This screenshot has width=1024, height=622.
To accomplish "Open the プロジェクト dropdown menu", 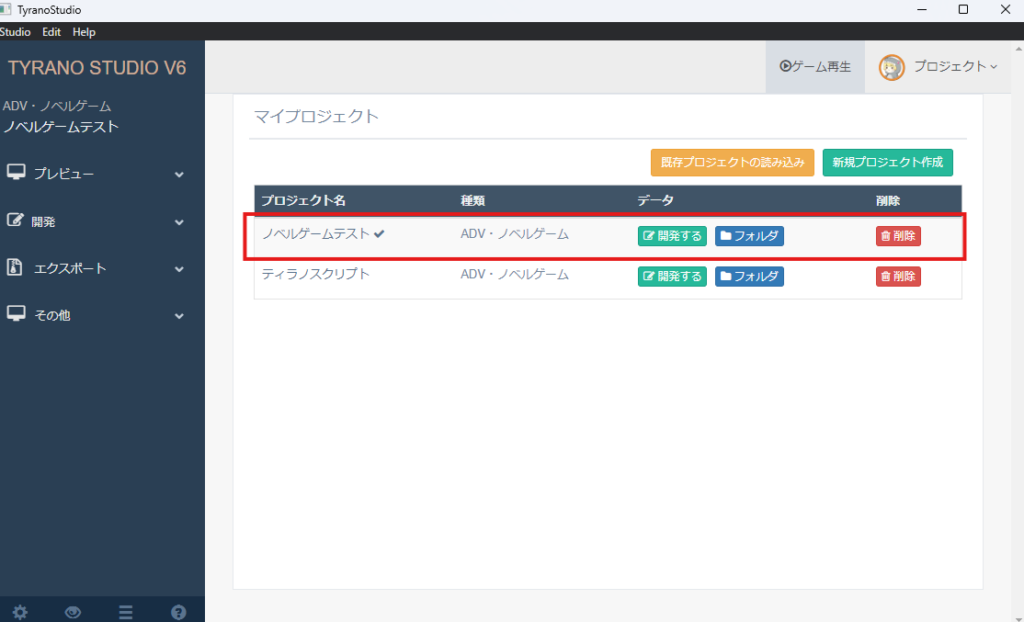I will [954, 67].
